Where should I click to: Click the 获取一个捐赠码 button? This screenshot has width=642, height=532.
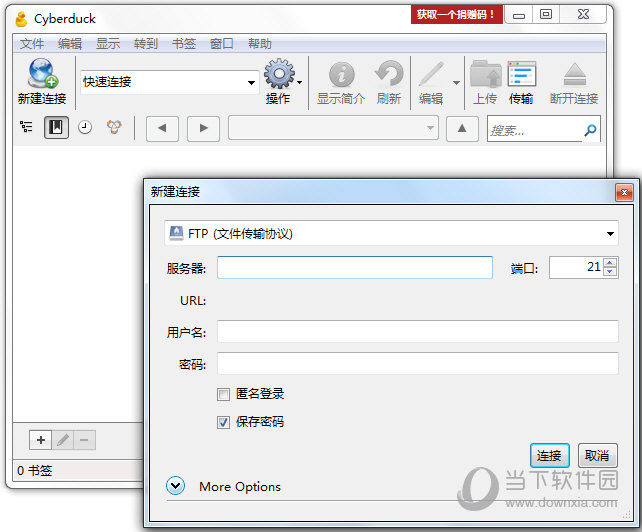click(457, 15)
